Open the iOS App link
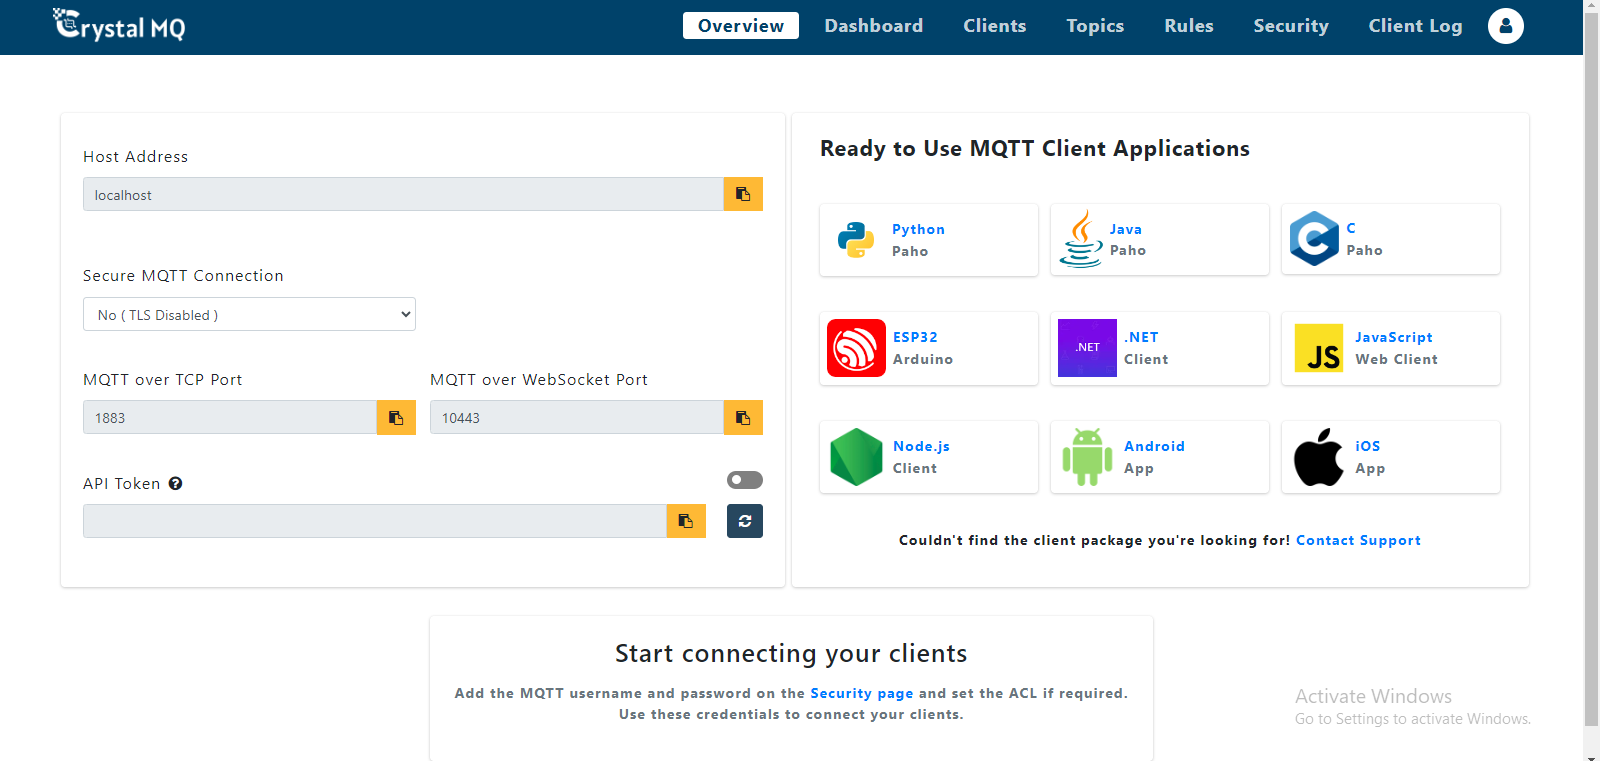 [x=1368, y=446]
